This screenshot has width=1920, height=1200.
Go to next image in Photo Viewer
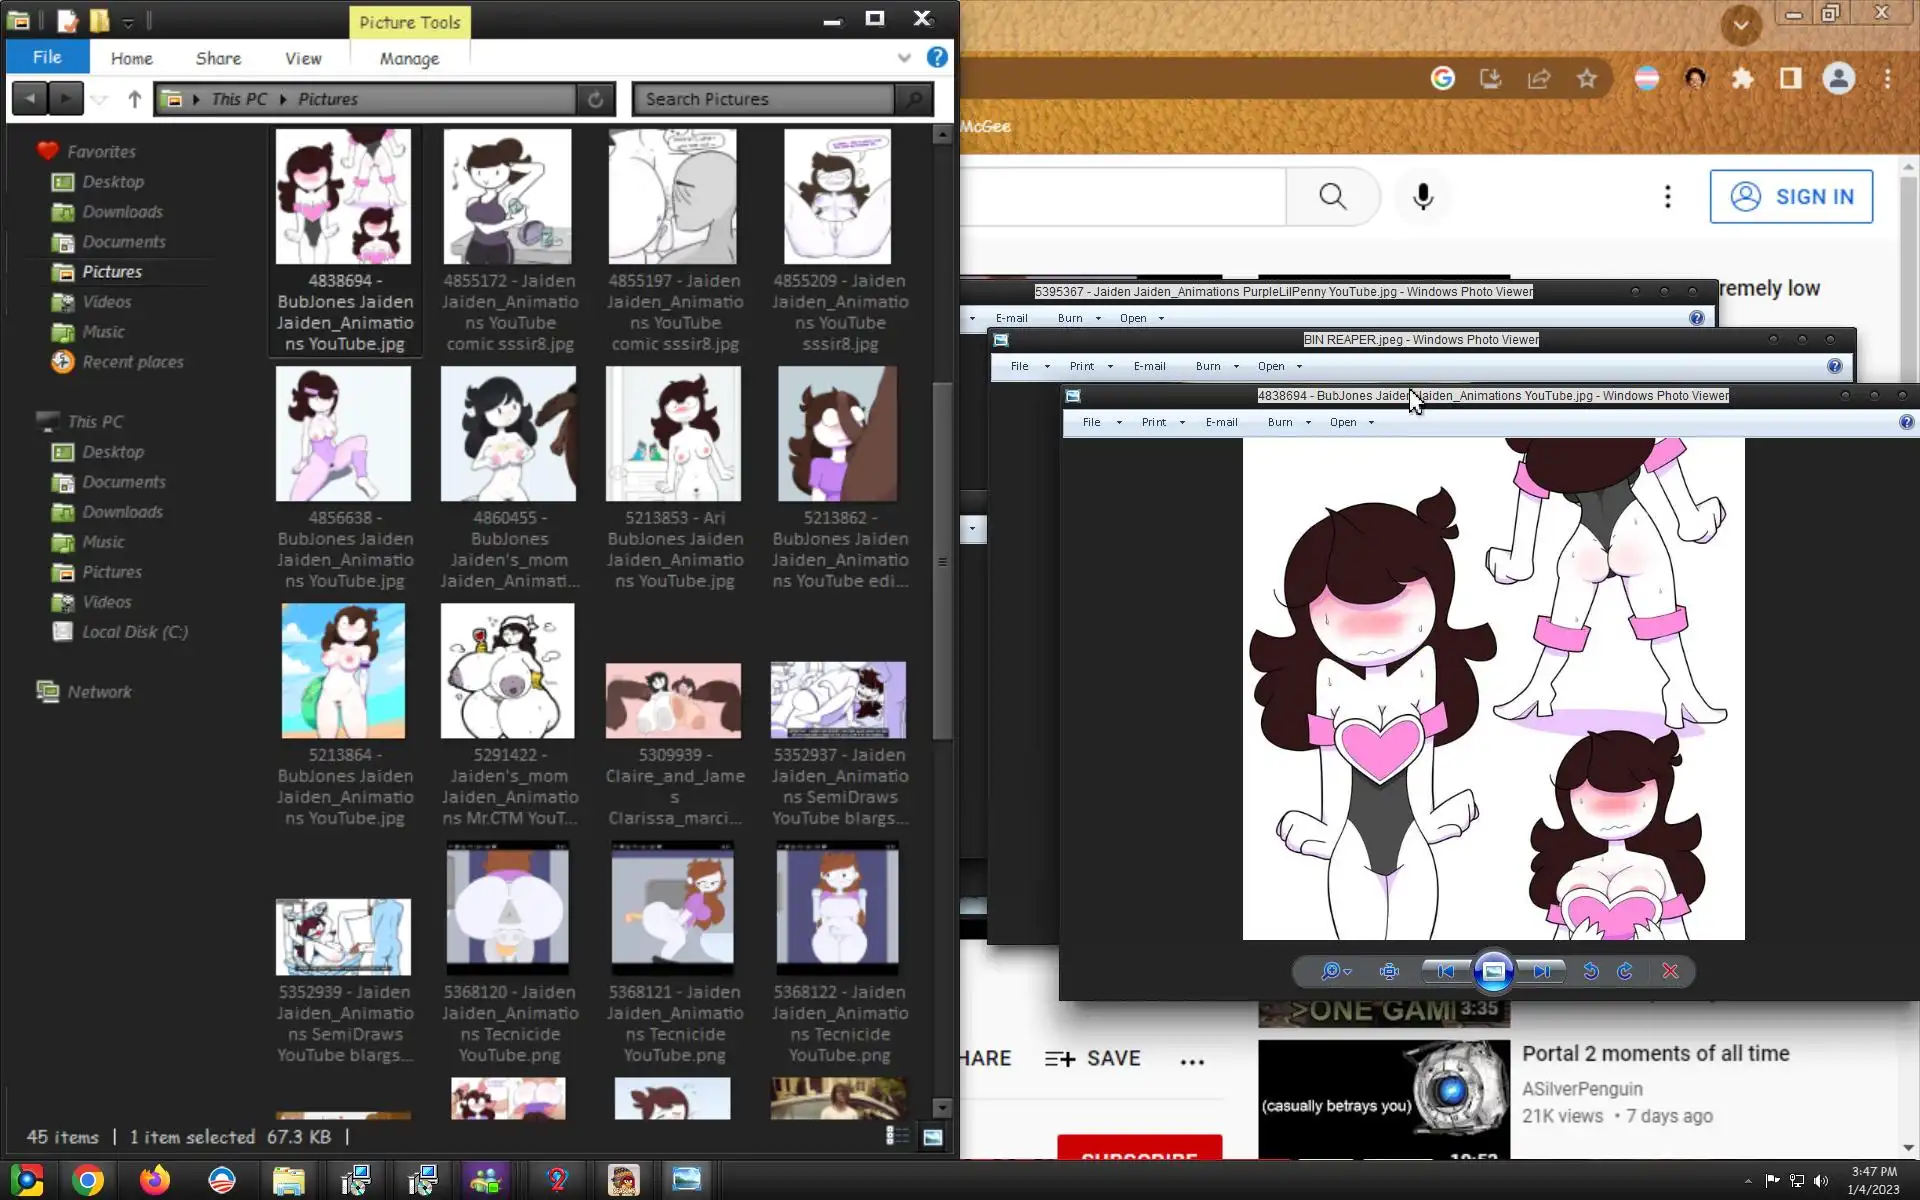pos(1541,971)
